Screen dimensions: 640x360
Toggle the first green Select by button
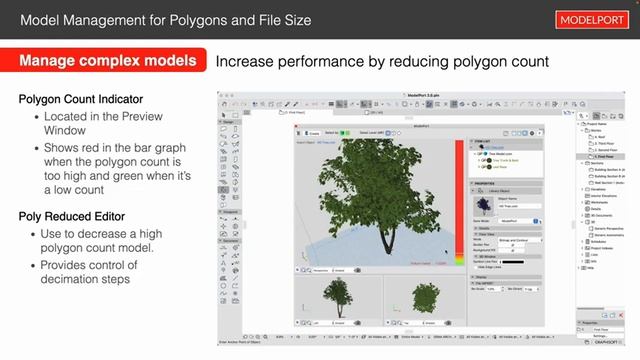tap(342, 133)
